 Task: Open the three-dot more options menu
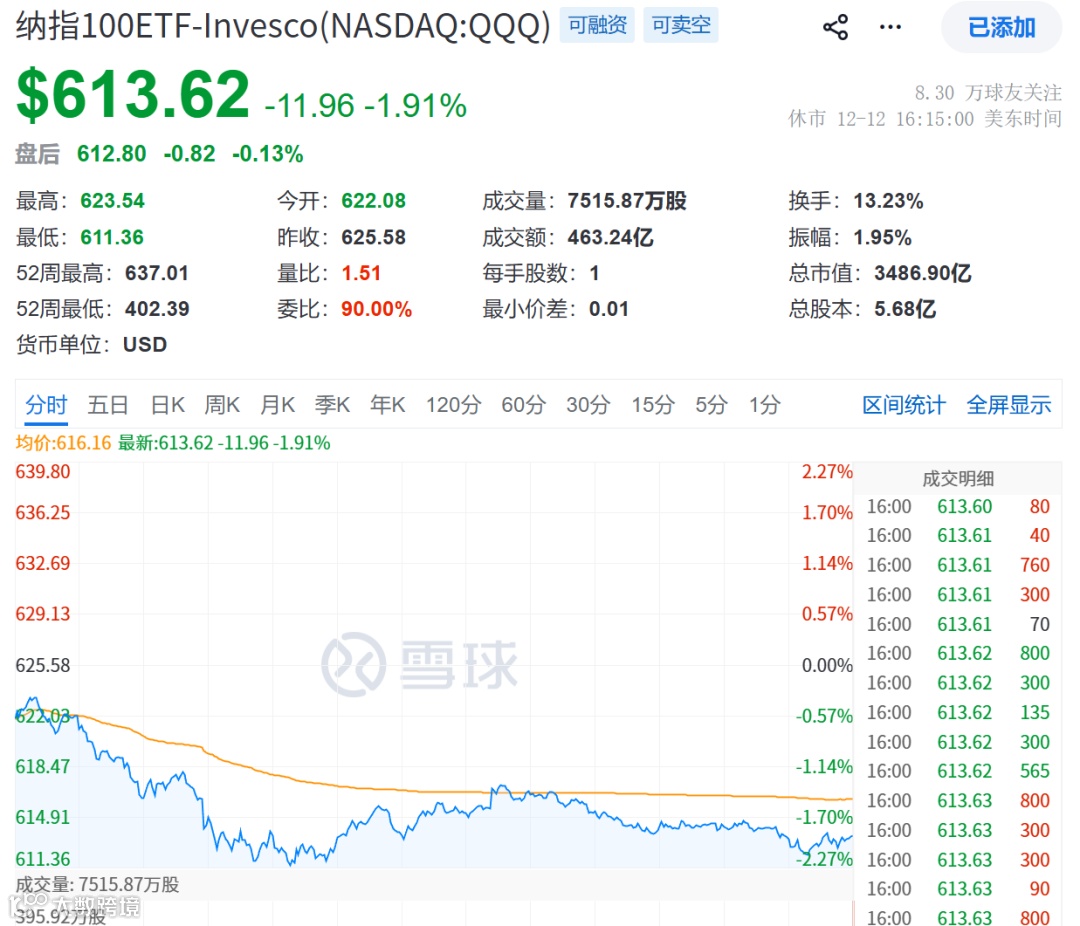(890, 28)
